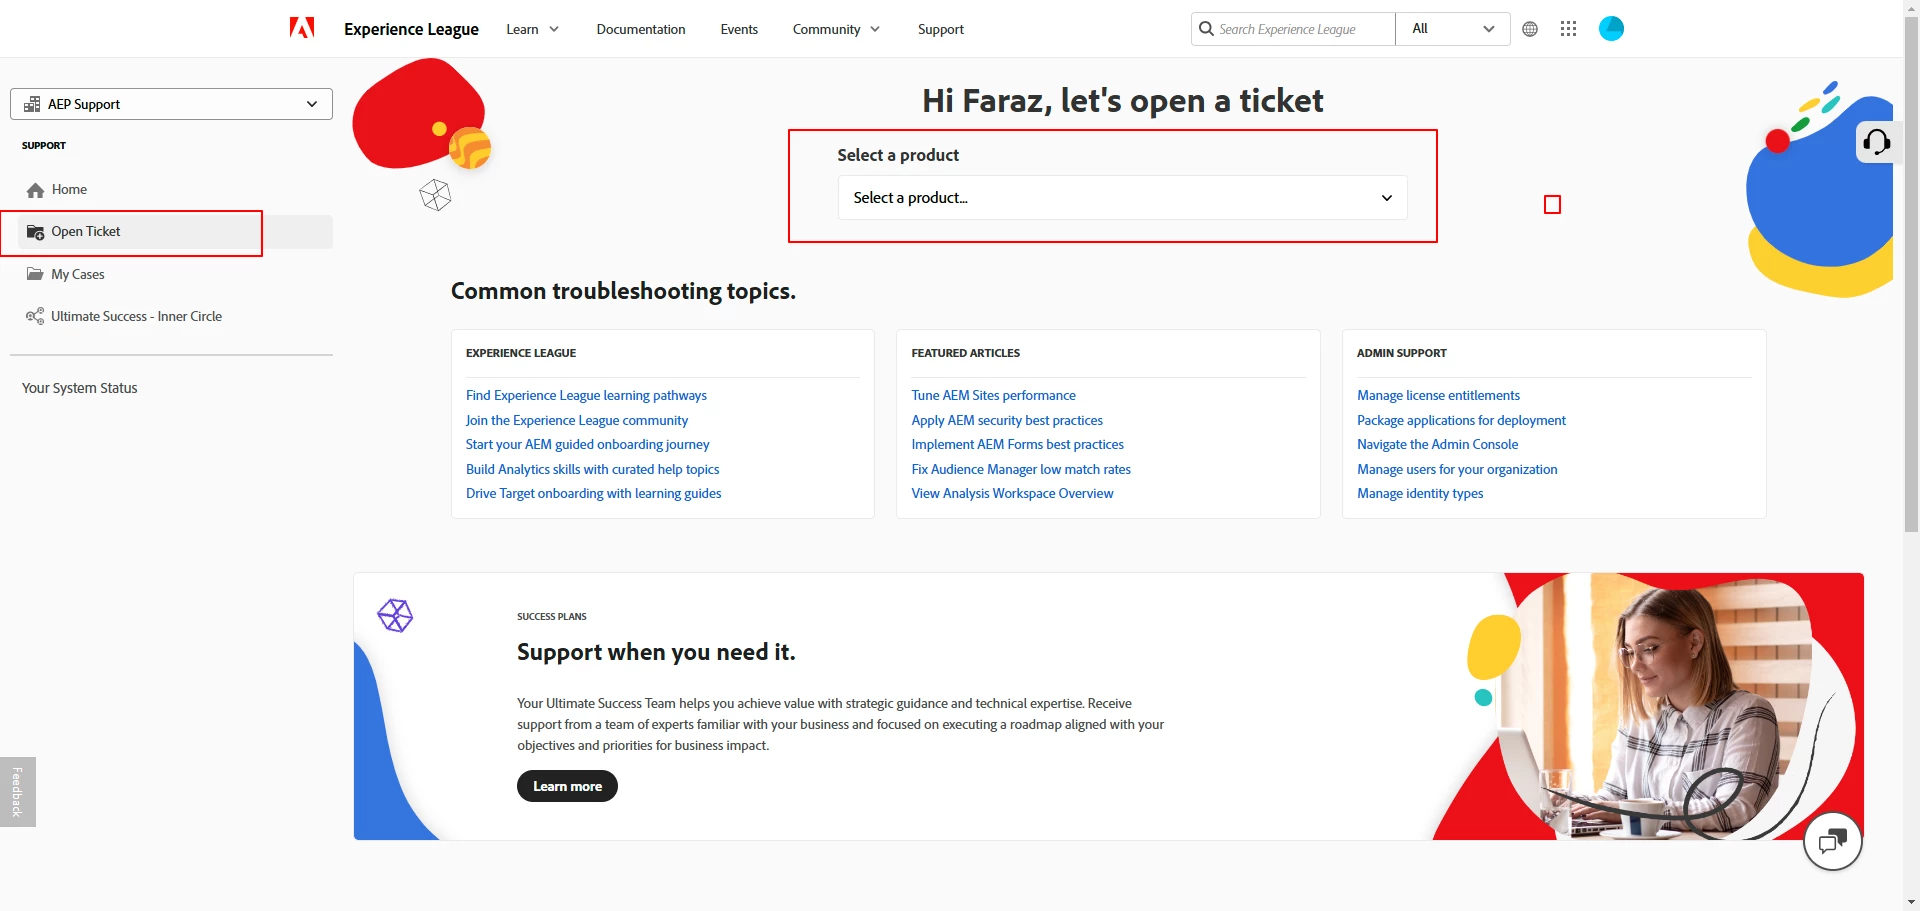This screenshot has height=911, width=1920.
Task: Open the Documentation menu item
Action: (641, 29)
